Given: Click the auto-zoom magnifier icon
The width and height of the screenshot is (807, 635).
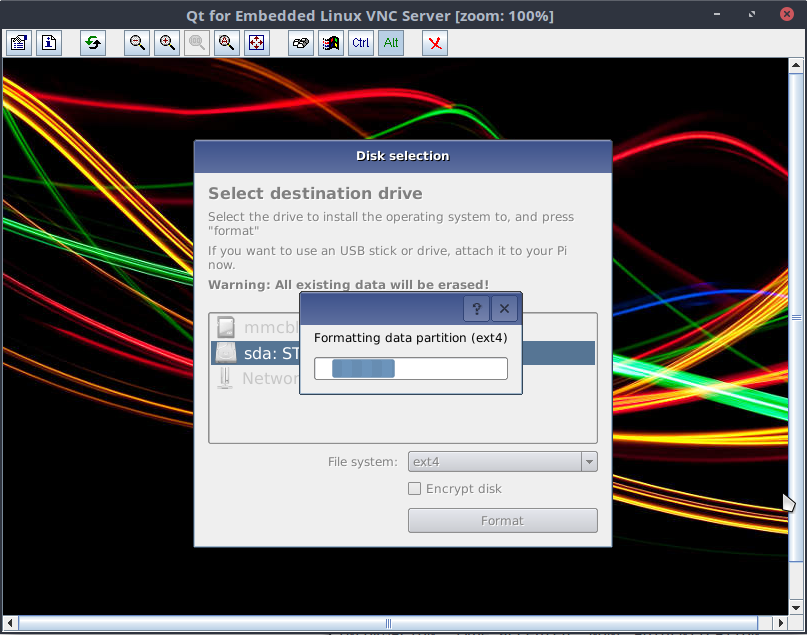Looking at the screenshot, I should click(x=227, y=43).
